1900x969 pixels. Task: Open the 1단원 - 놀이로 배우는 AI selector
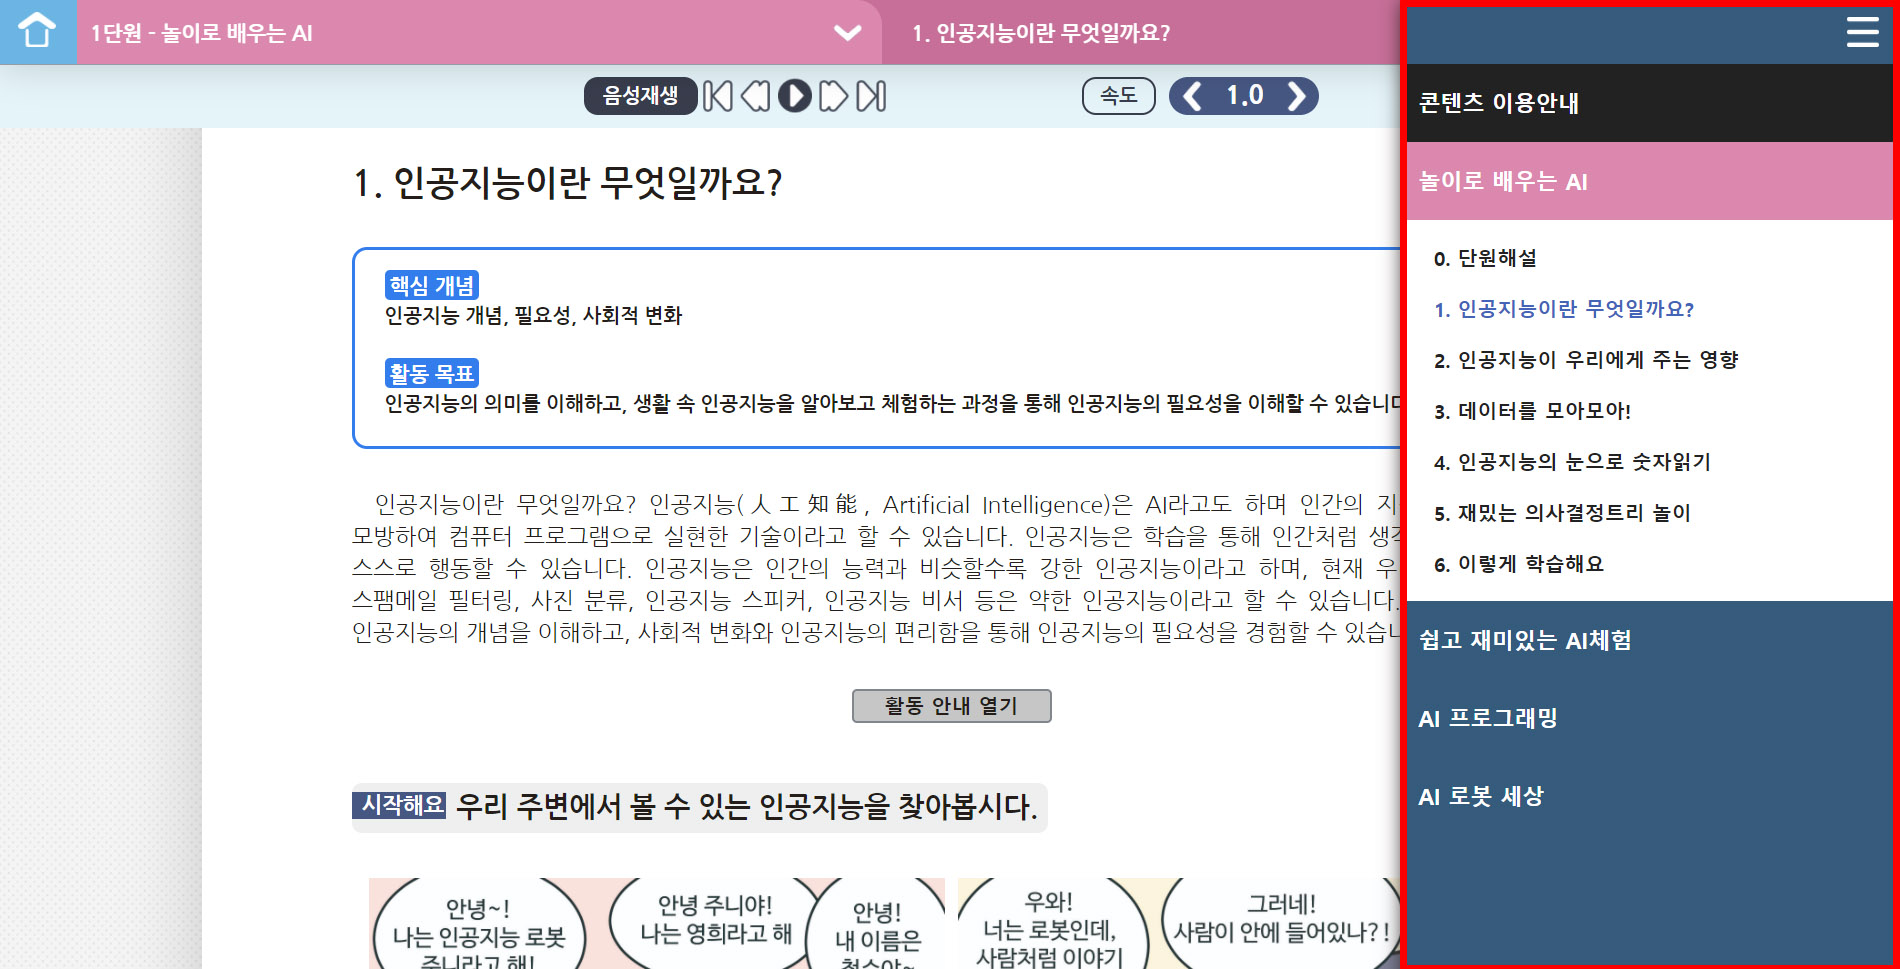[479, 33]
